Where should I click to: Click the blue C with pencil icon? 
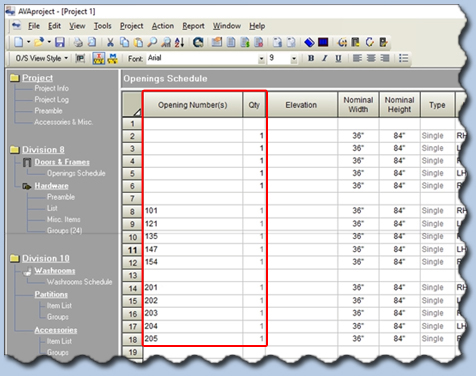pyautogui.click(x=370, y=42)
